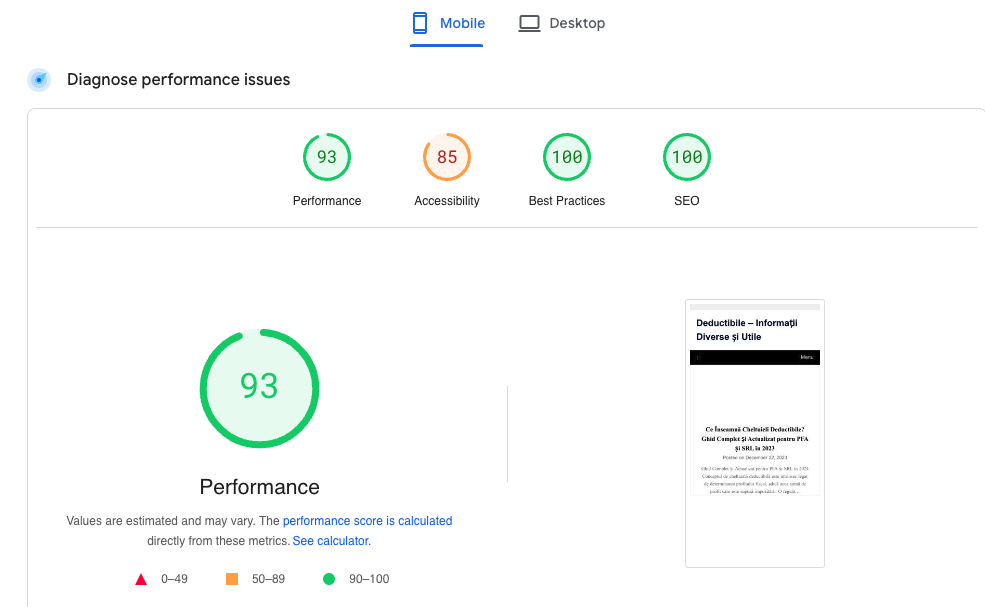Switch to the Mobile tab label

[462, 23]
